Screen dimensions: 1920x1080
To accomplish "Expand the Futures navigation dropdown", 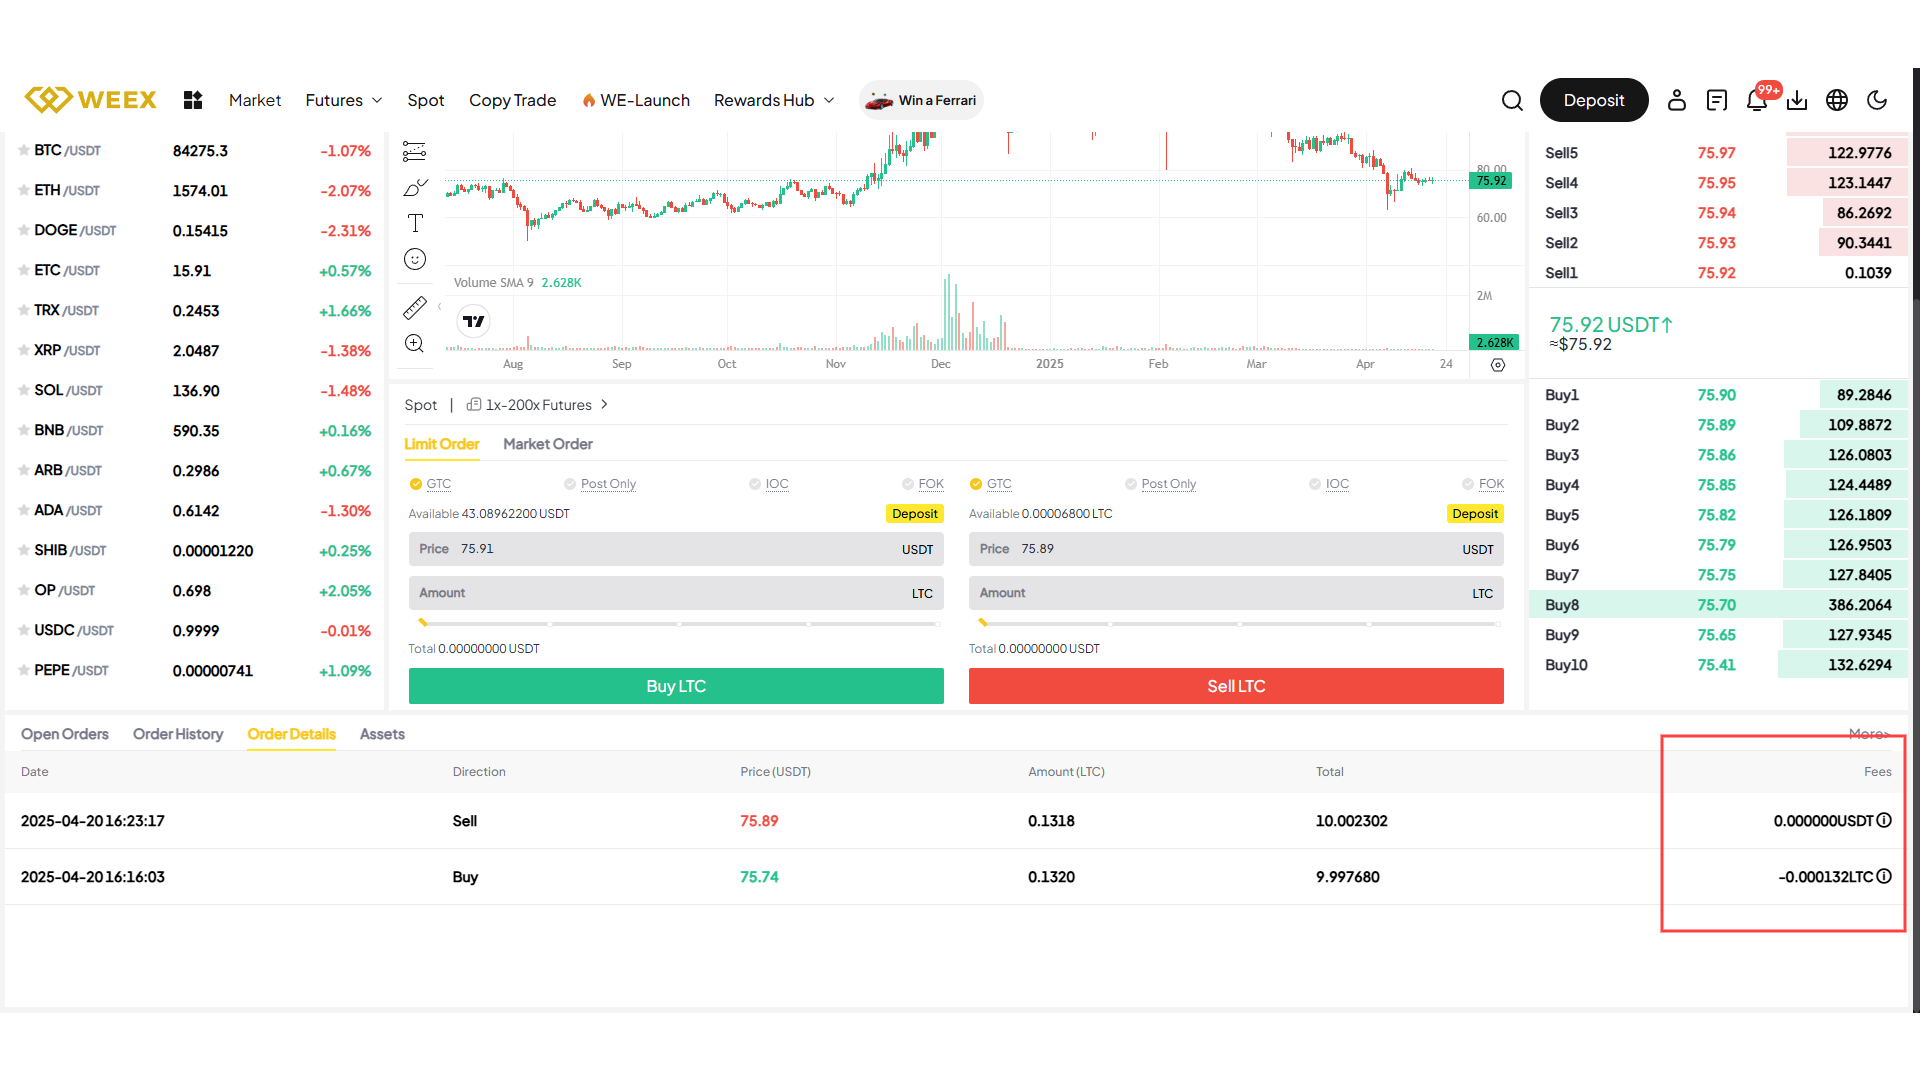I will tap(343, 100).
